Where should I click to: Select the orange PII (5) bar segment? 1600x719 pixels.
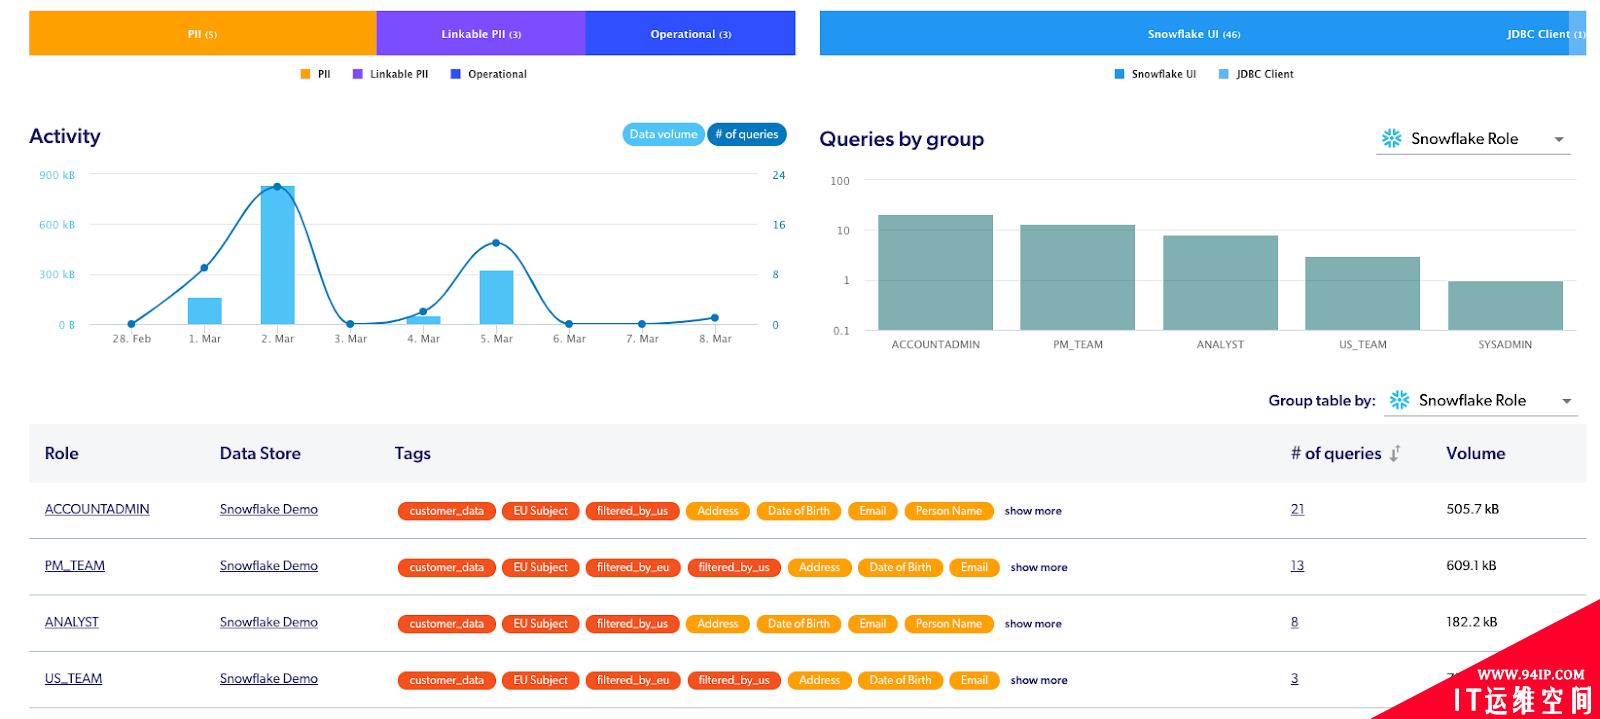202,33
